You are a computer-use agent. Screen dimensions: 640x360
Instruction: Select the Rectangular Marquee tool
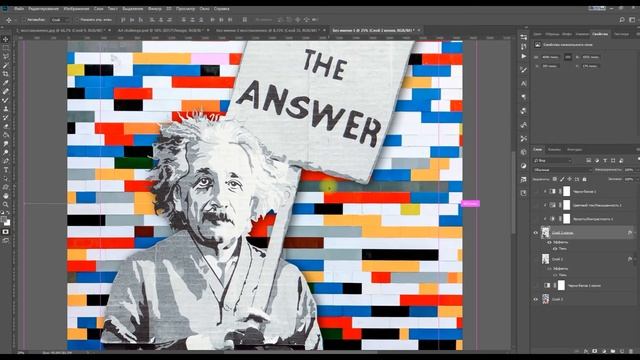[x=6, y=48]
